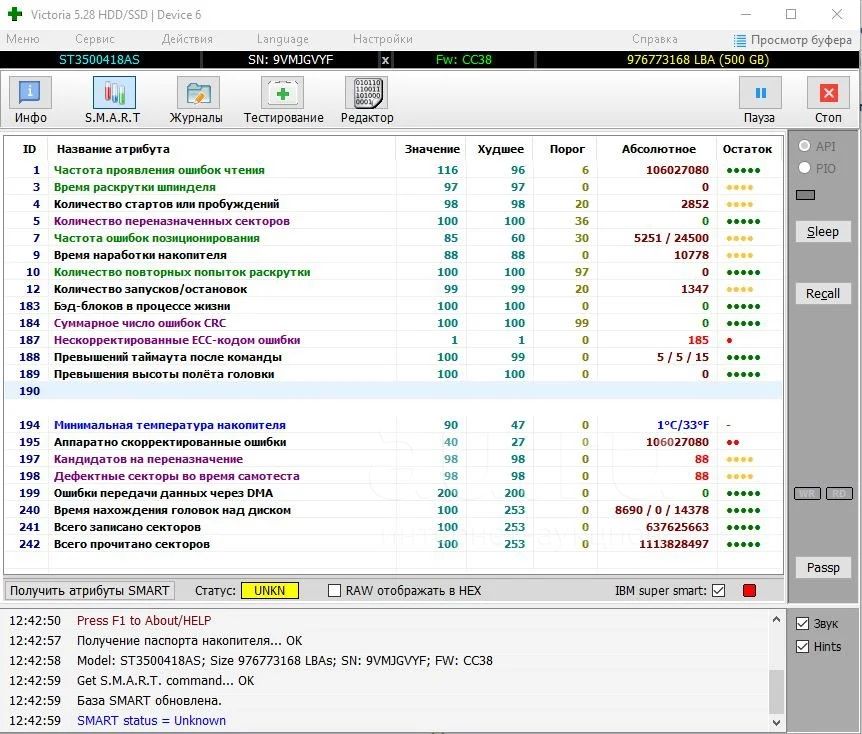Select the API access mode radio
Image resolution: width=862 pixels, height=734 pixels.
pyautogui.click(x=804, y=146)
